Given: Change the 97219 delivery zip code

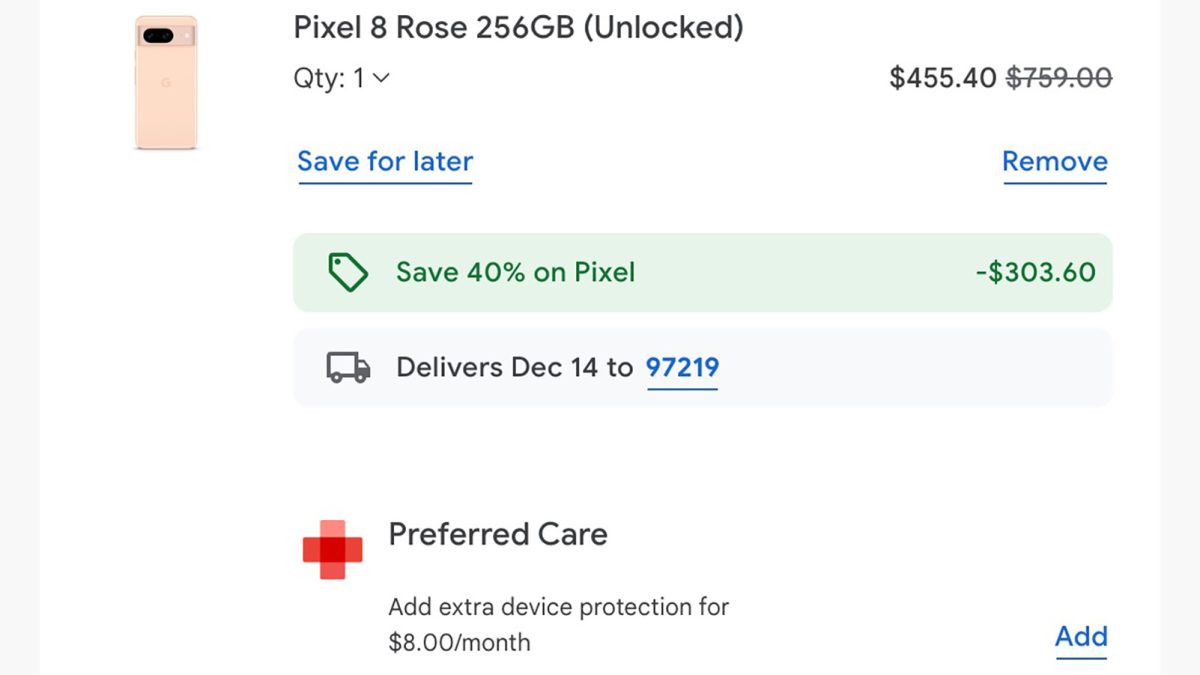Looking at the screenshot, I should click(682, 368).
